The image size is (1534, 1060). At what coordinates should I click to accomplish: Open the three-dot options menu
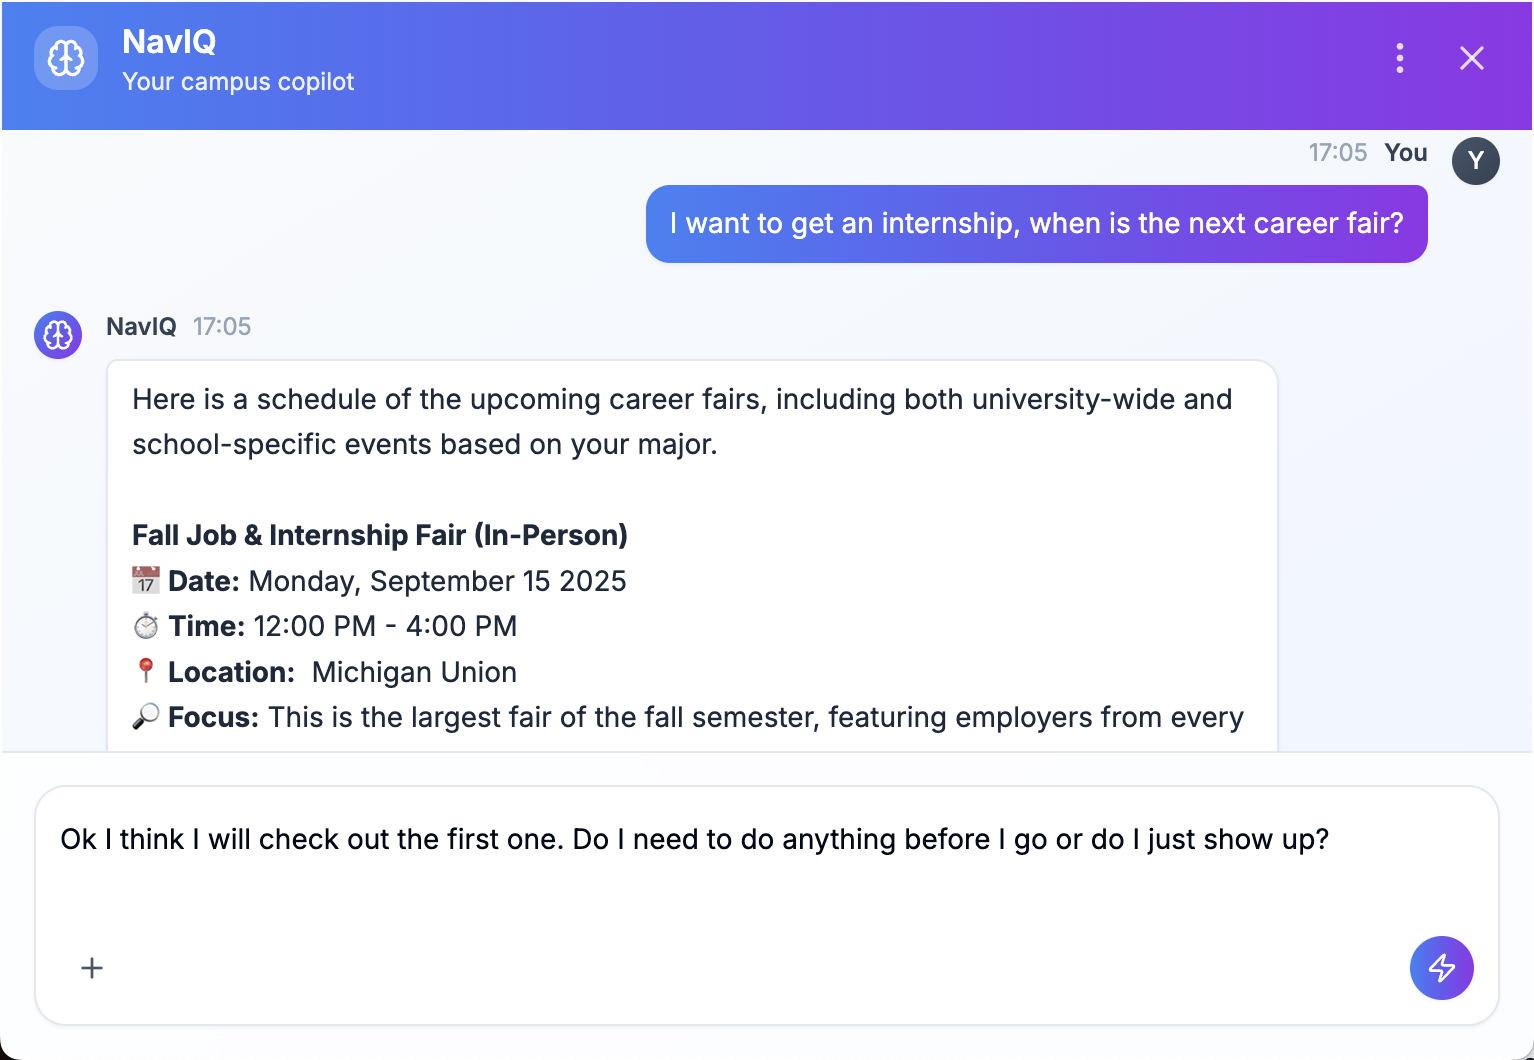(1400, 58)
